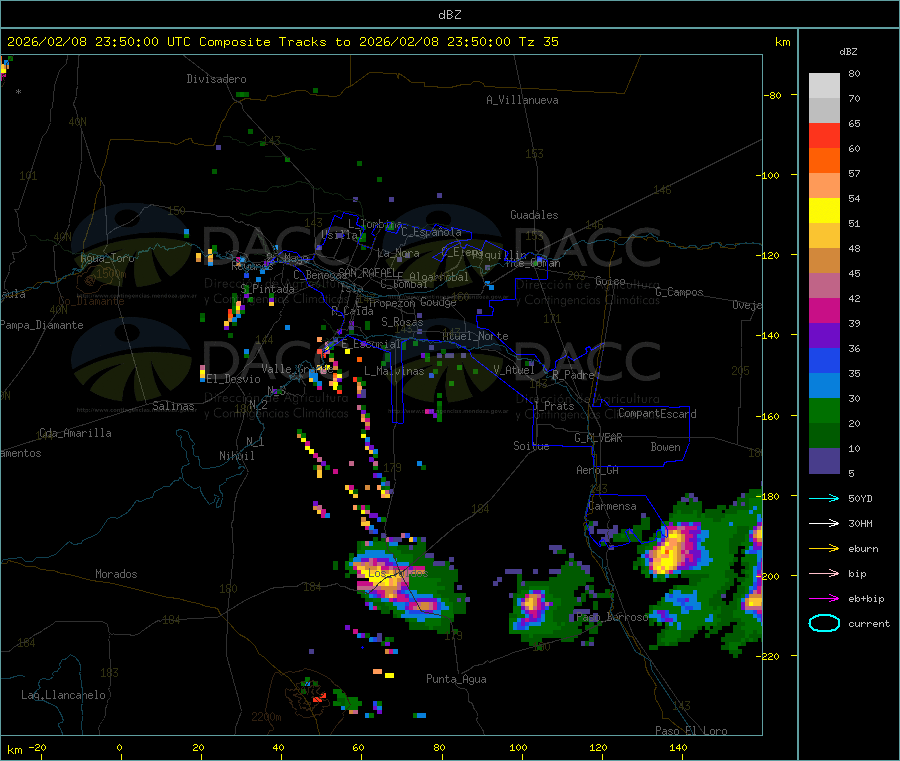Click the eburn yellow arrow legend icon

[824, 548]
